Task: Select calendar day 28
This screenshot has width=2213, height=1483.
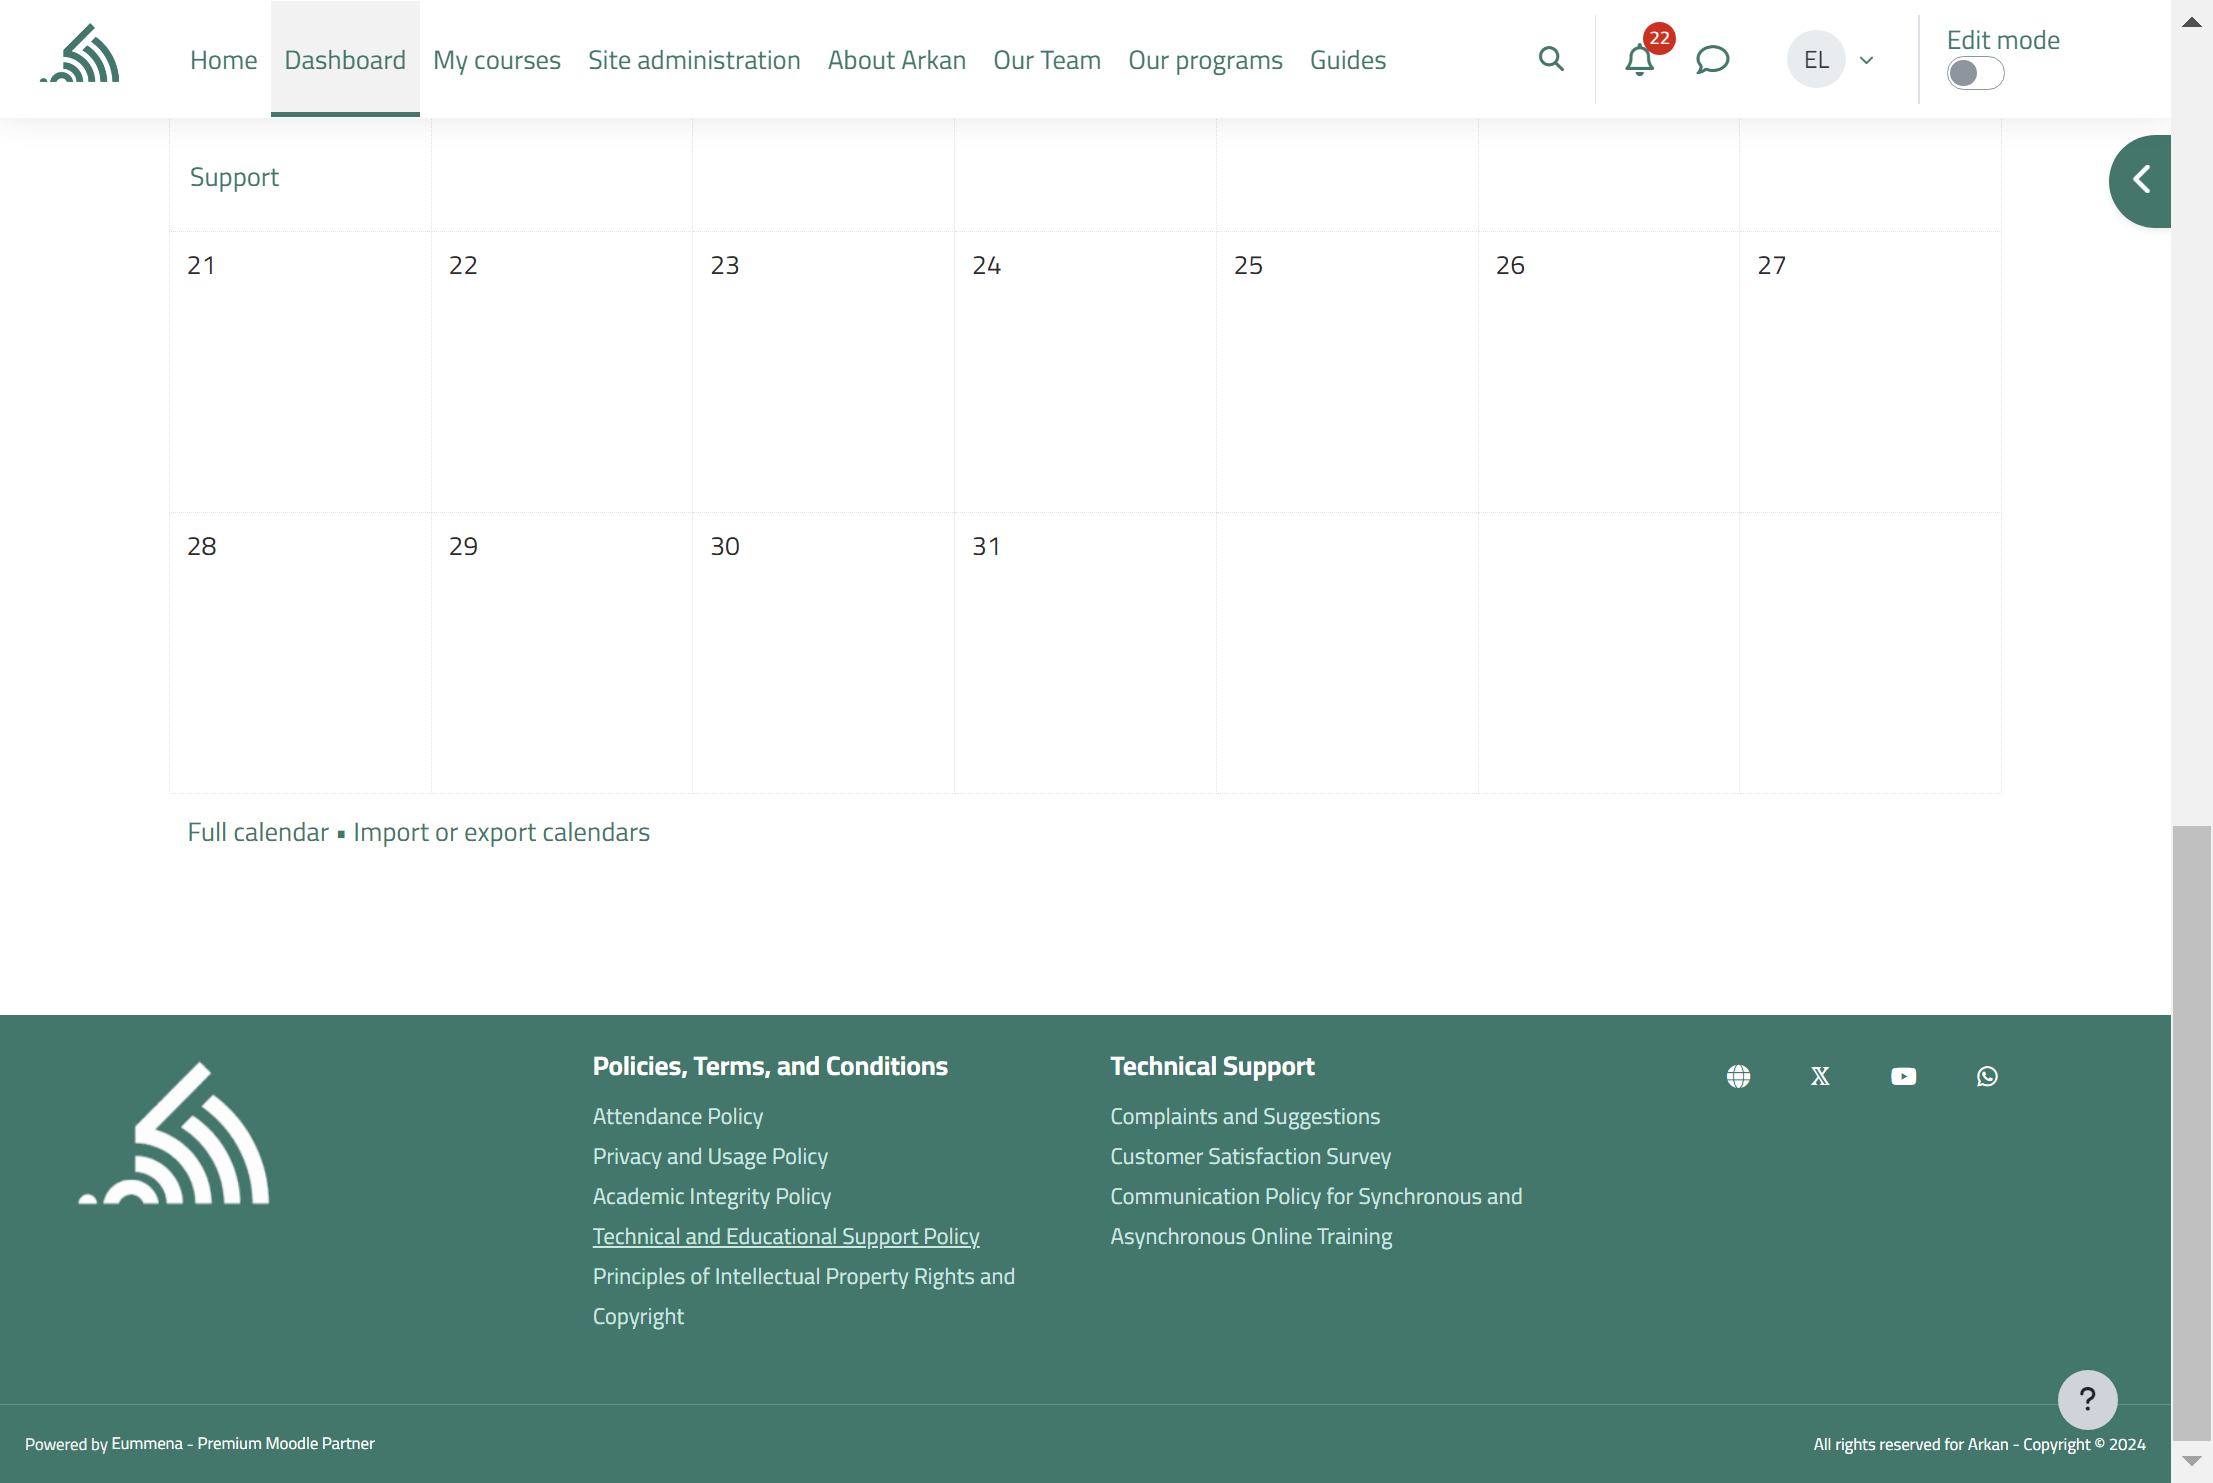Action: pyautogui.click(x=201, y=546)
